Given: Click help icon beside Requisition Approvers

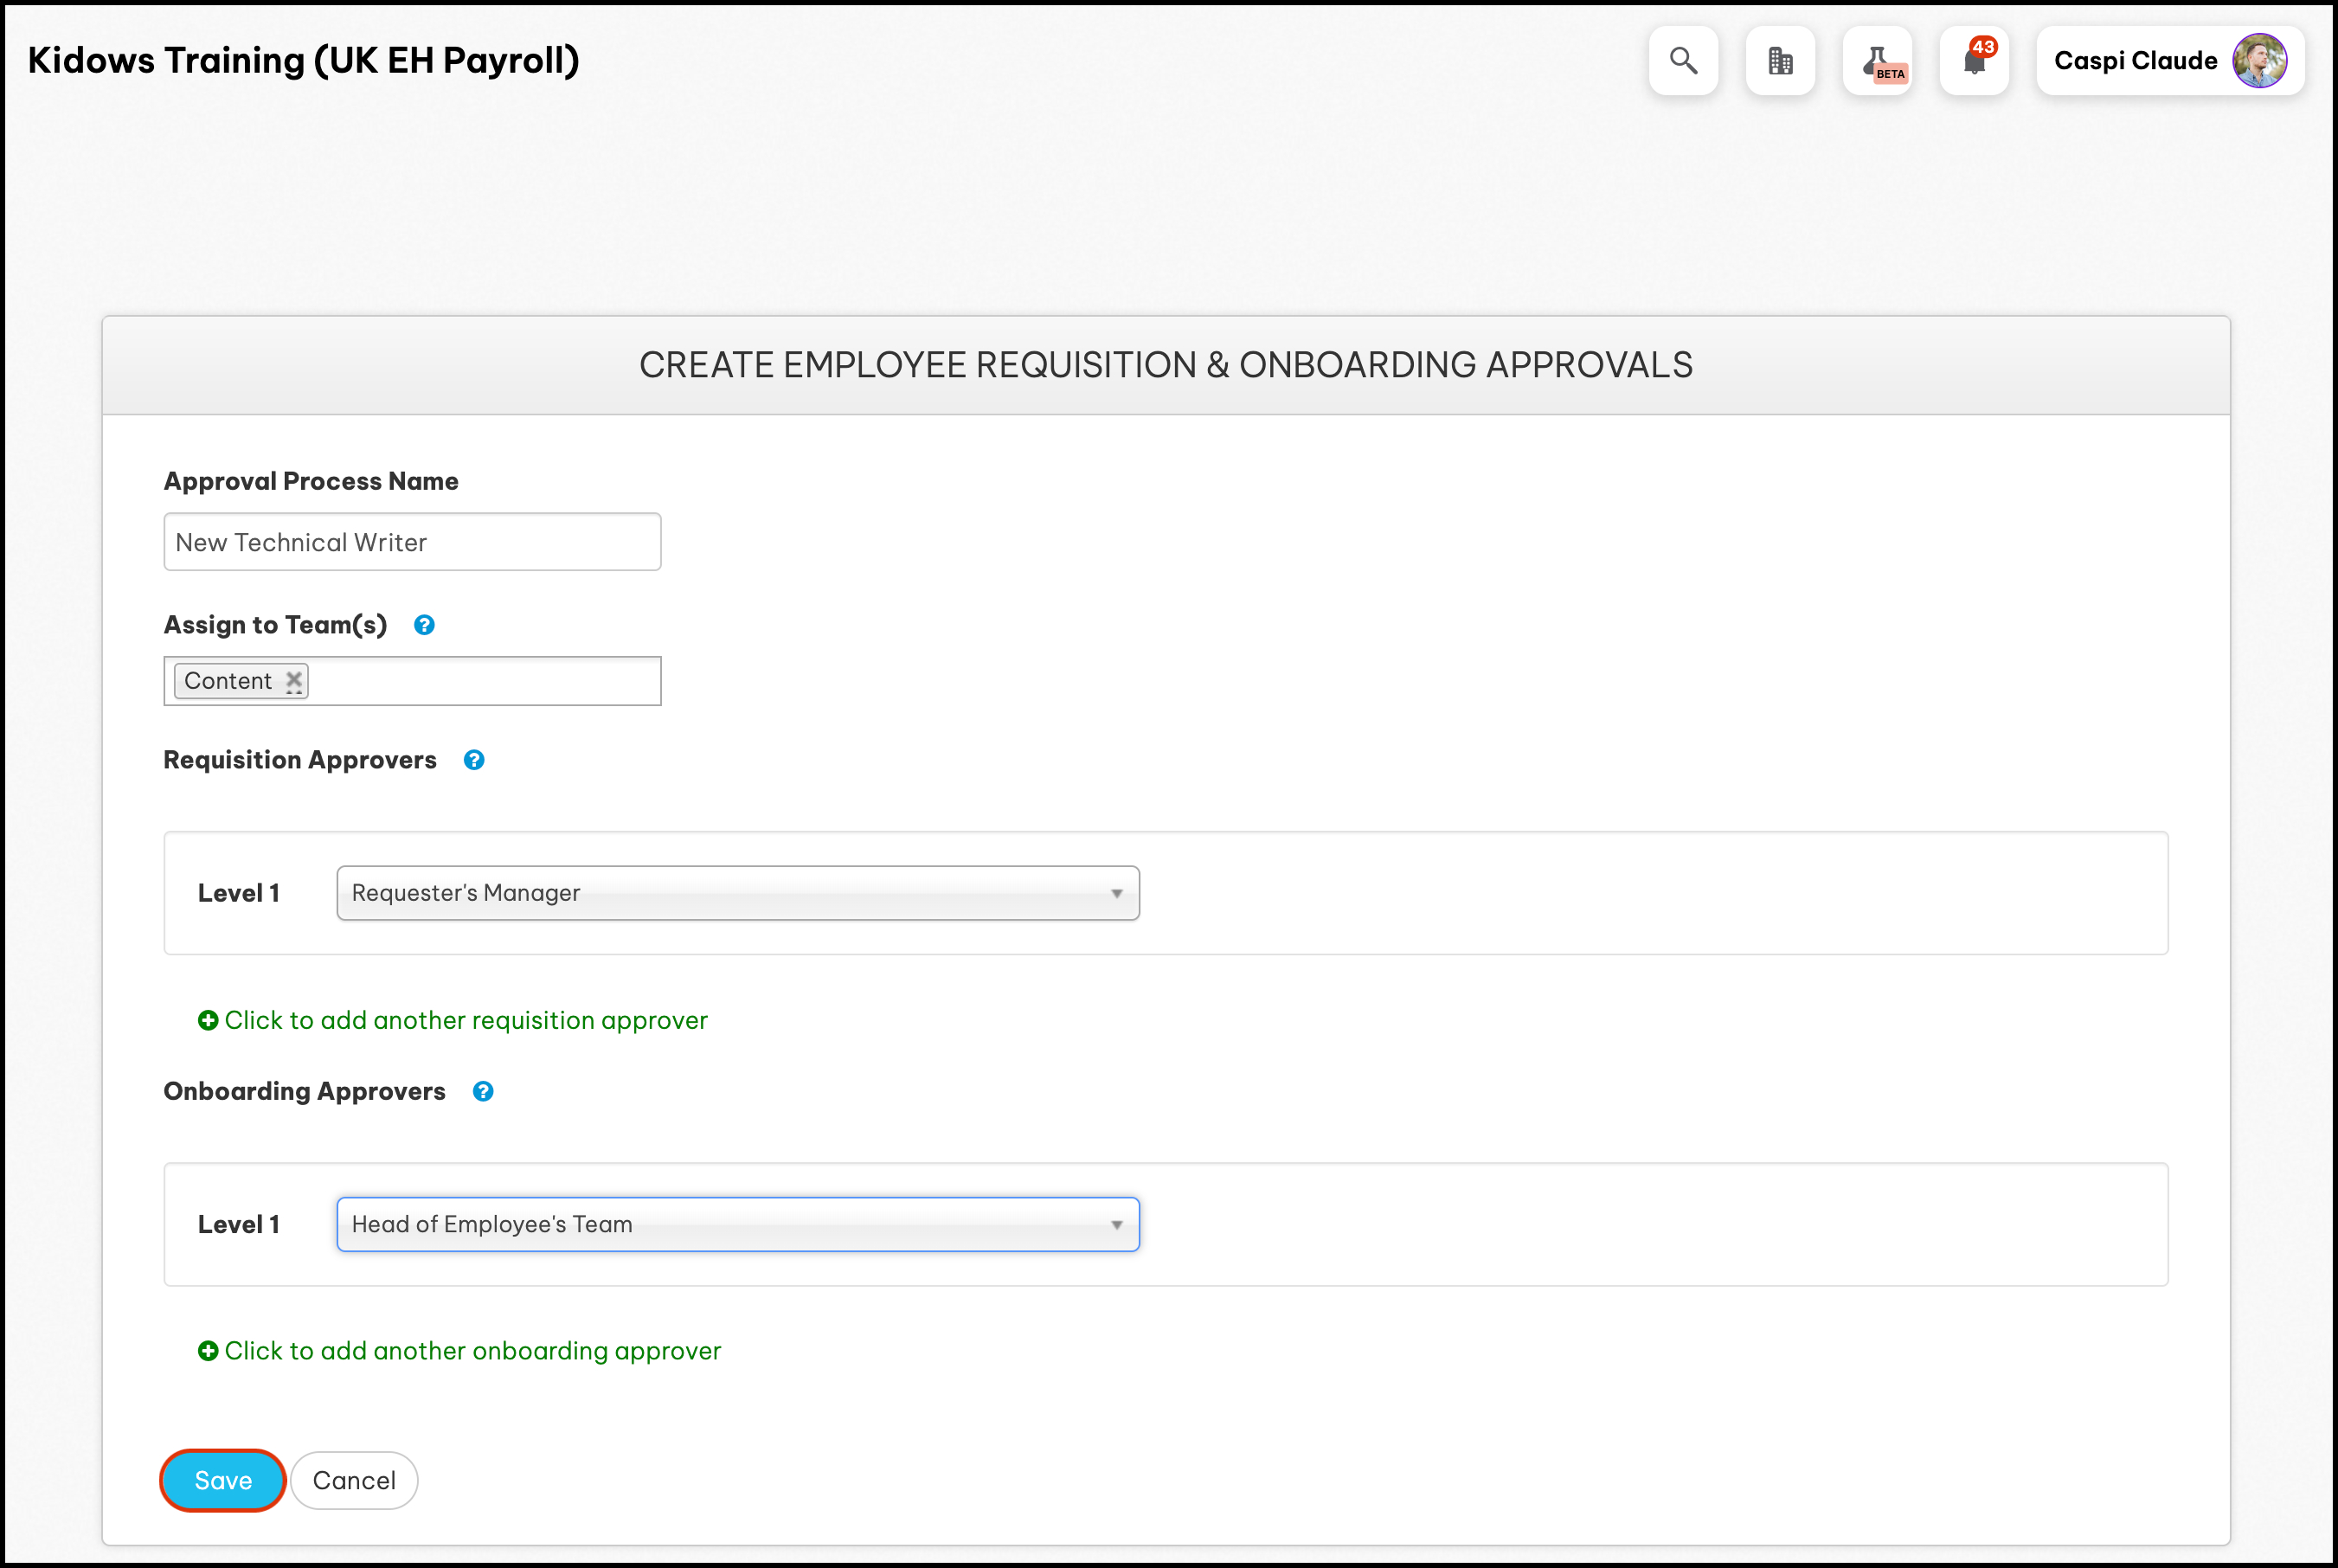Looking at the screenshot, I should (x=474, y=760).
